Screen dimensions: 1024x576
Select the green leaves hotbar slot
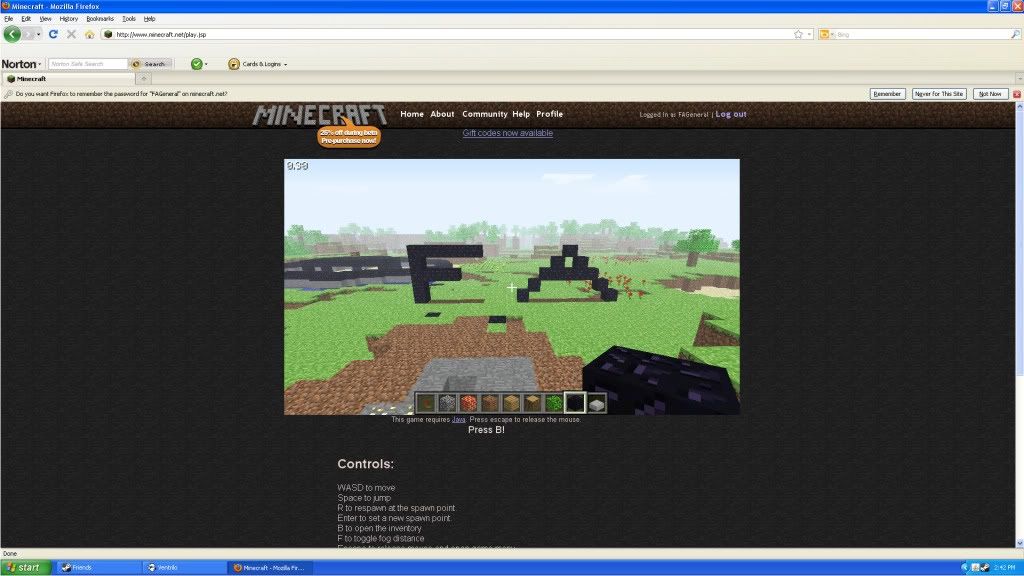point(554,403)
